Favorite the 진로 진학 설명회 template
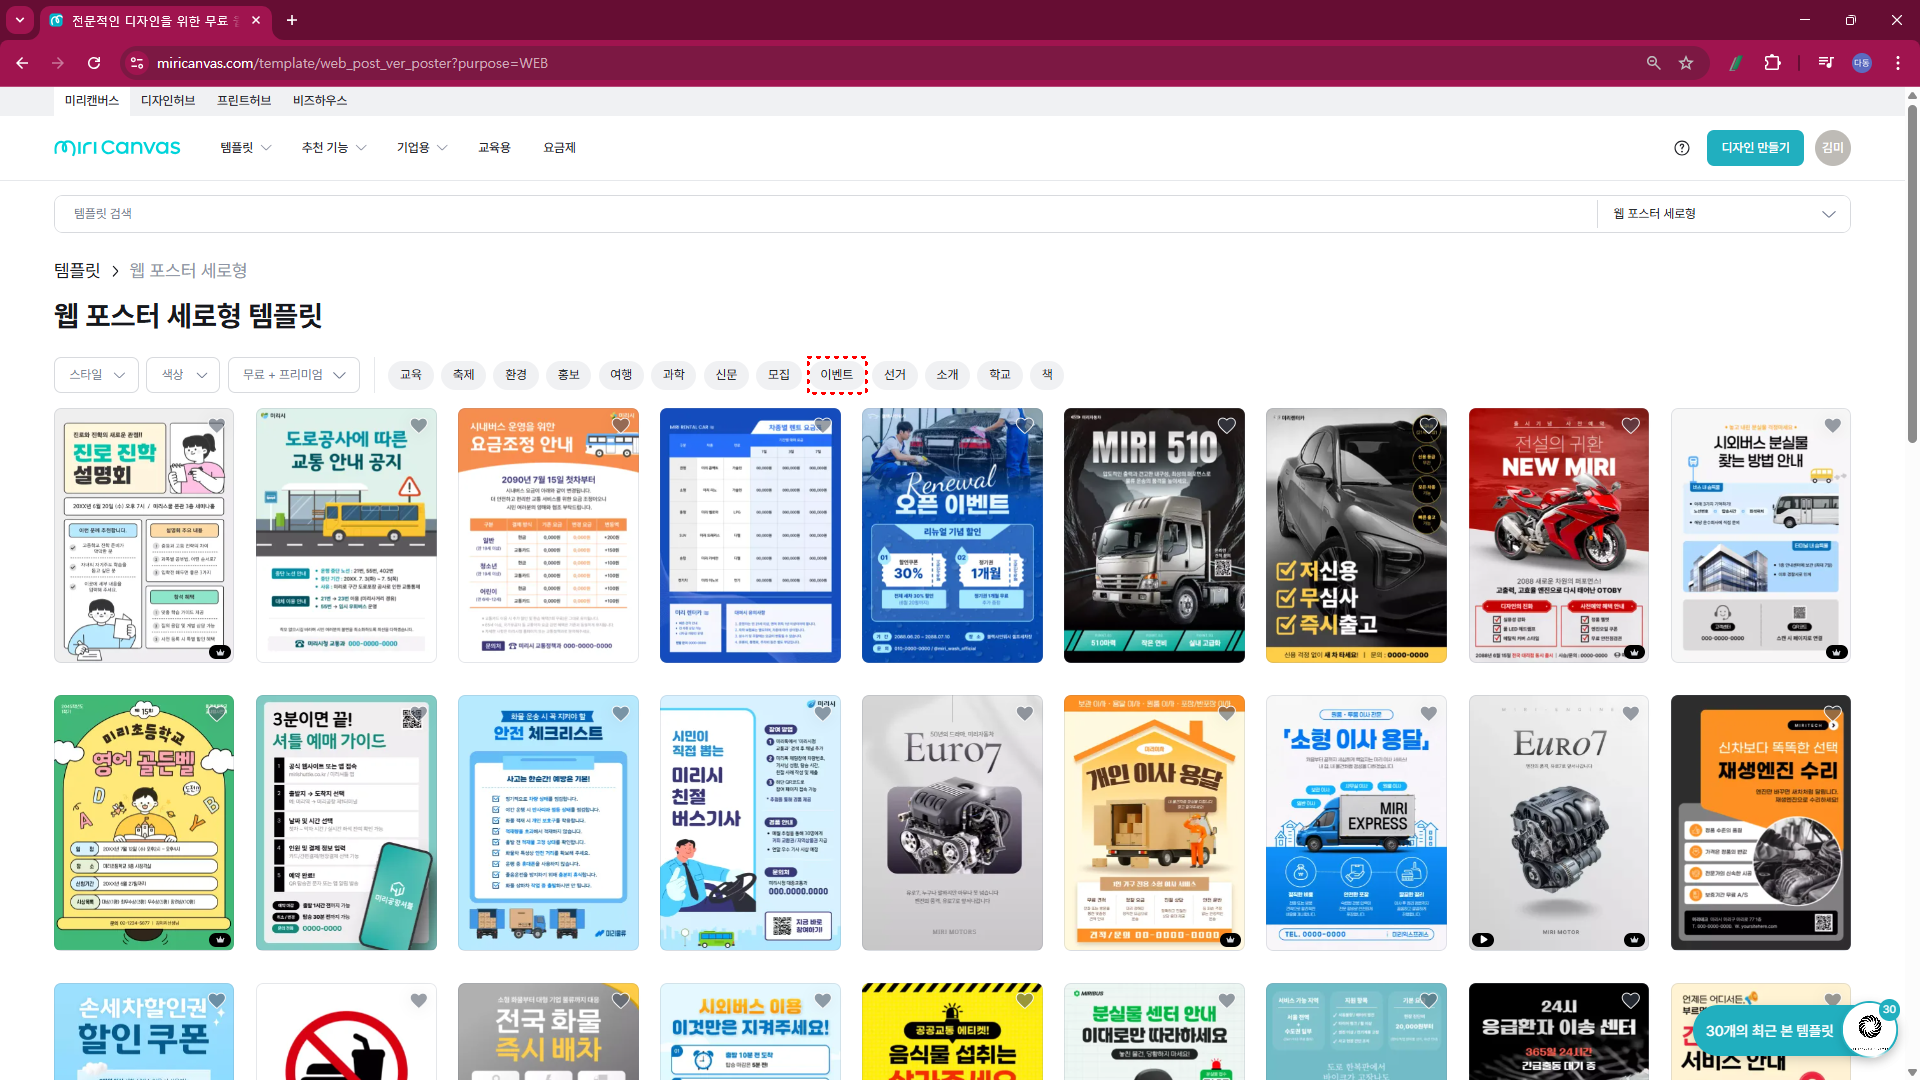 pos(217,426)
